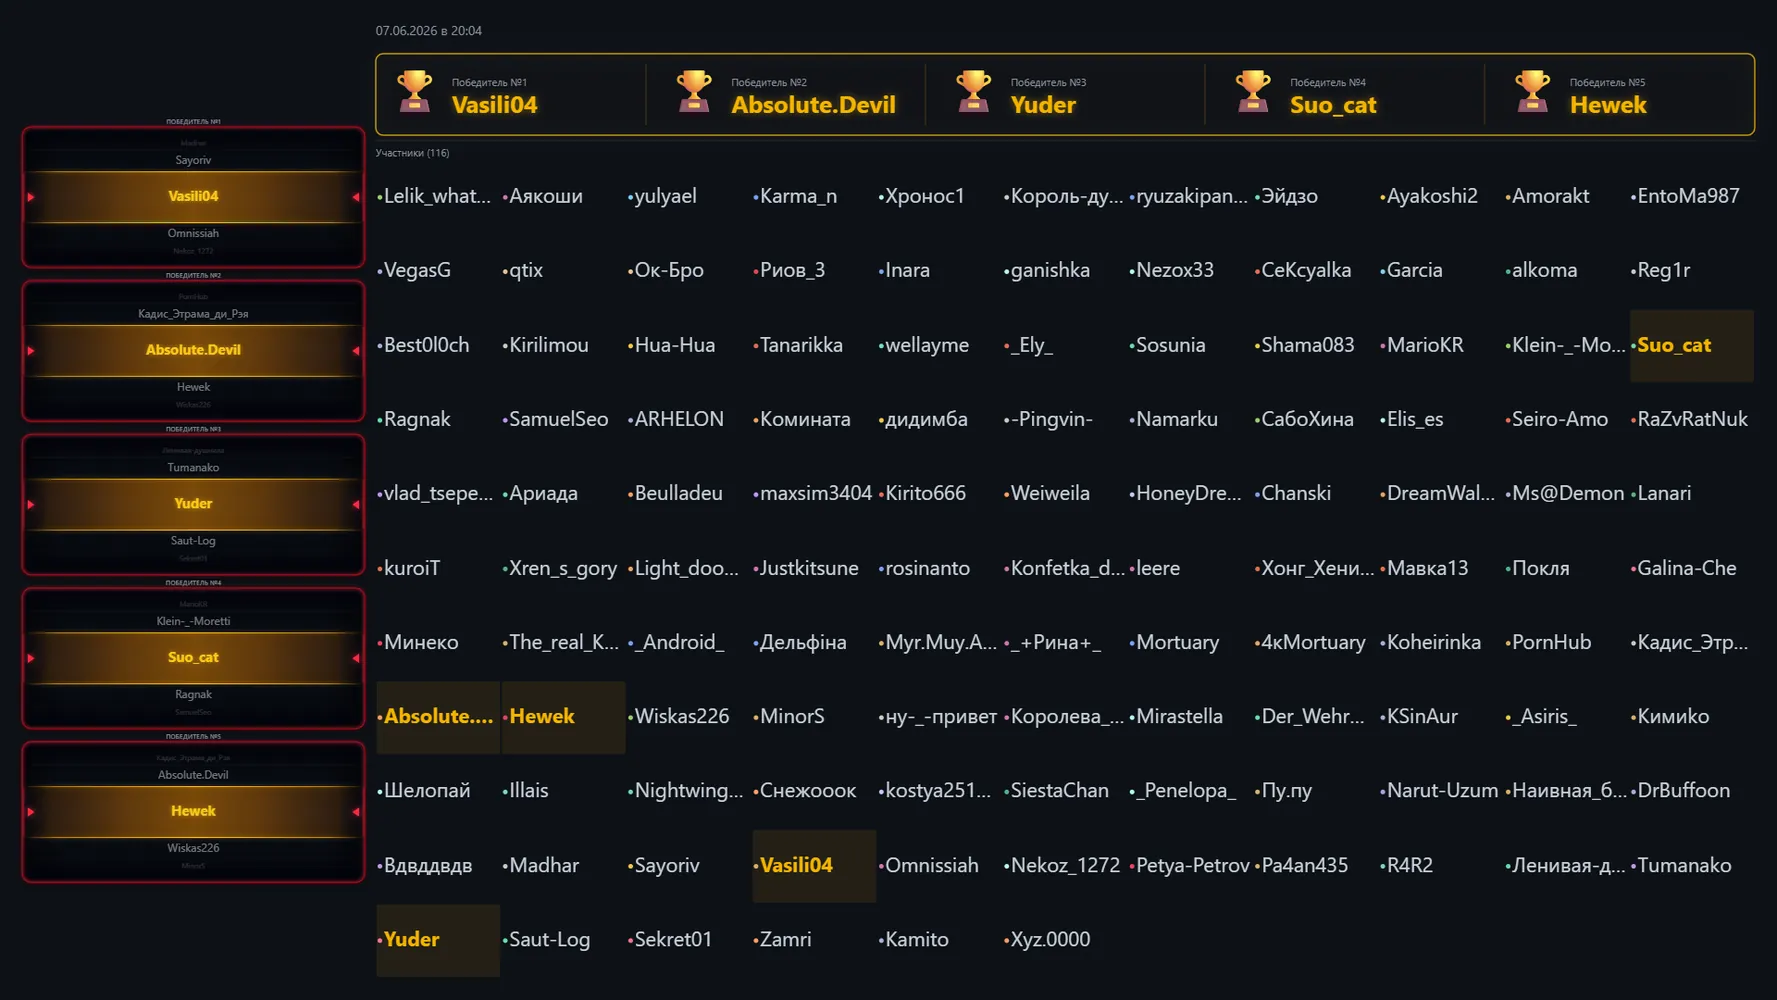Click left red arrow on Hewek roulette
1777x1000 pixels.
(31, 812)
